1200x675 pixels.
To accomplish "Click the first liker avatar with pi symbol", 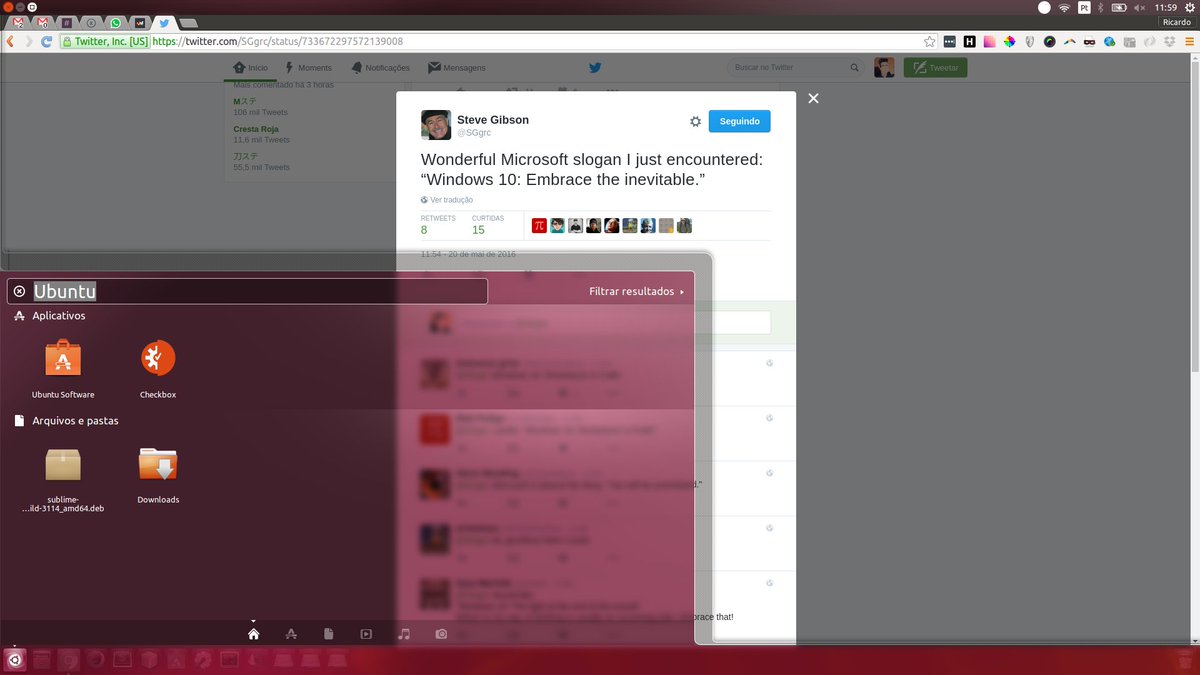I will pyautogui.click(x=539, y=226).
